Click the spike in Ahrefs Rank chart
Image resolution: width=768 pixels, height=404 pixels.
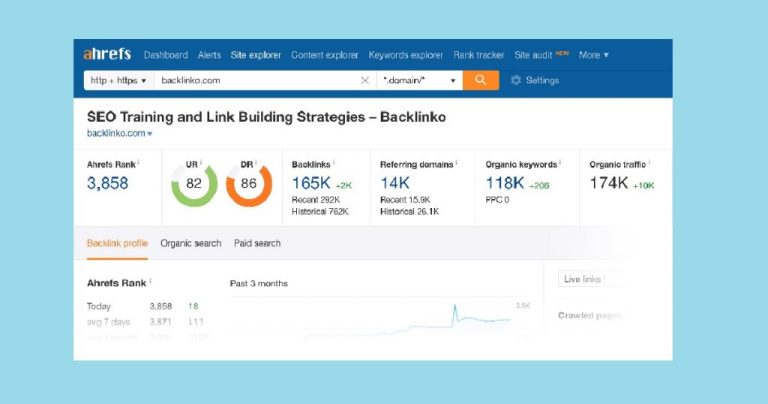[455, 311]
